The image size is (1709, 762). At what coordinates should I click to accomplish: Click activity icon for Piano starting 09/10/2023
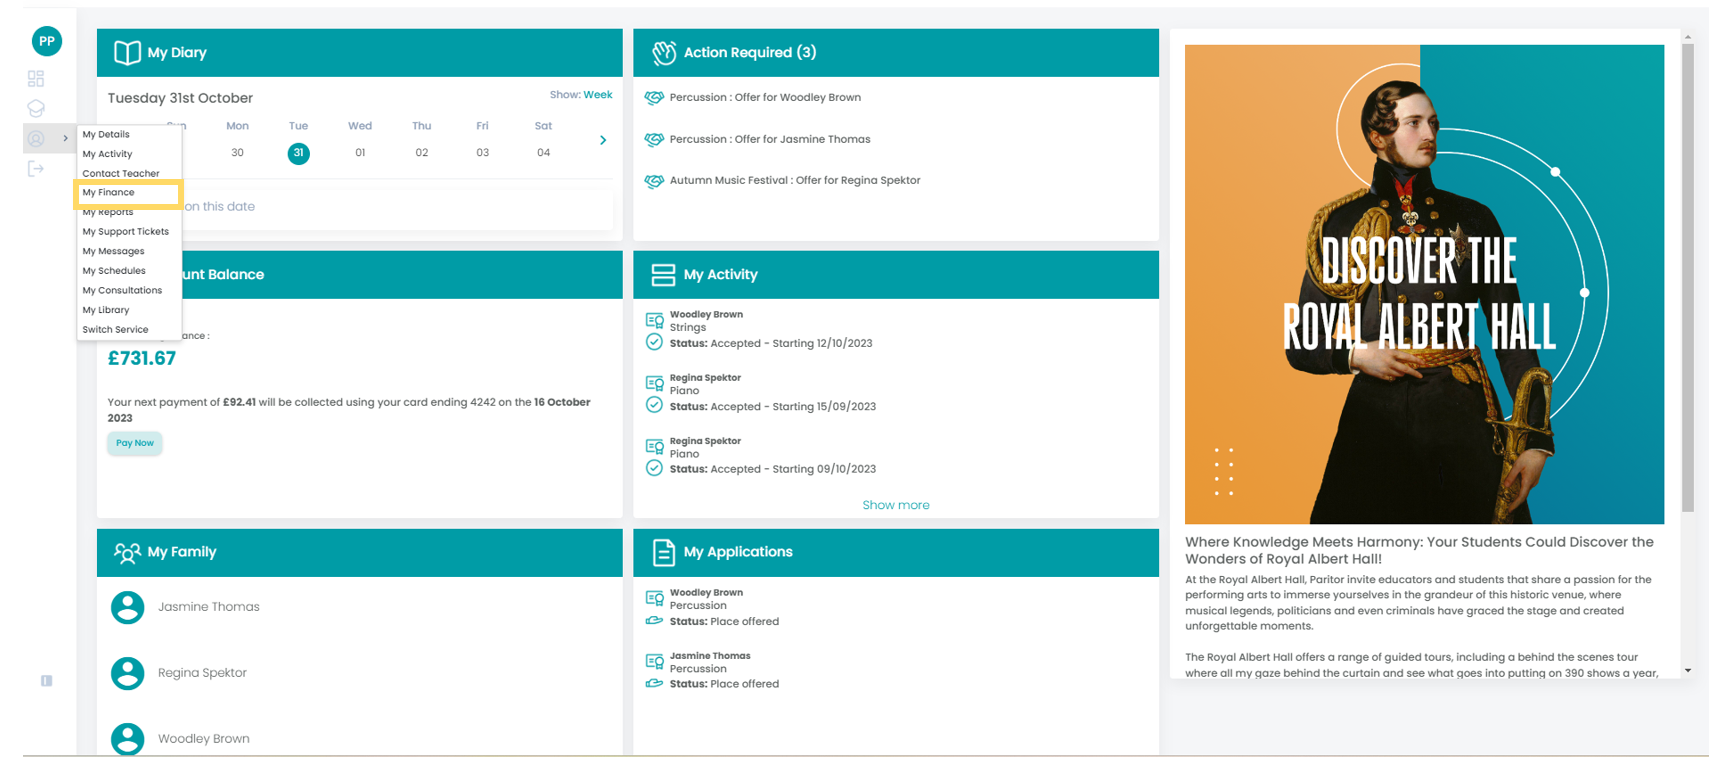(x=655, y=446)
